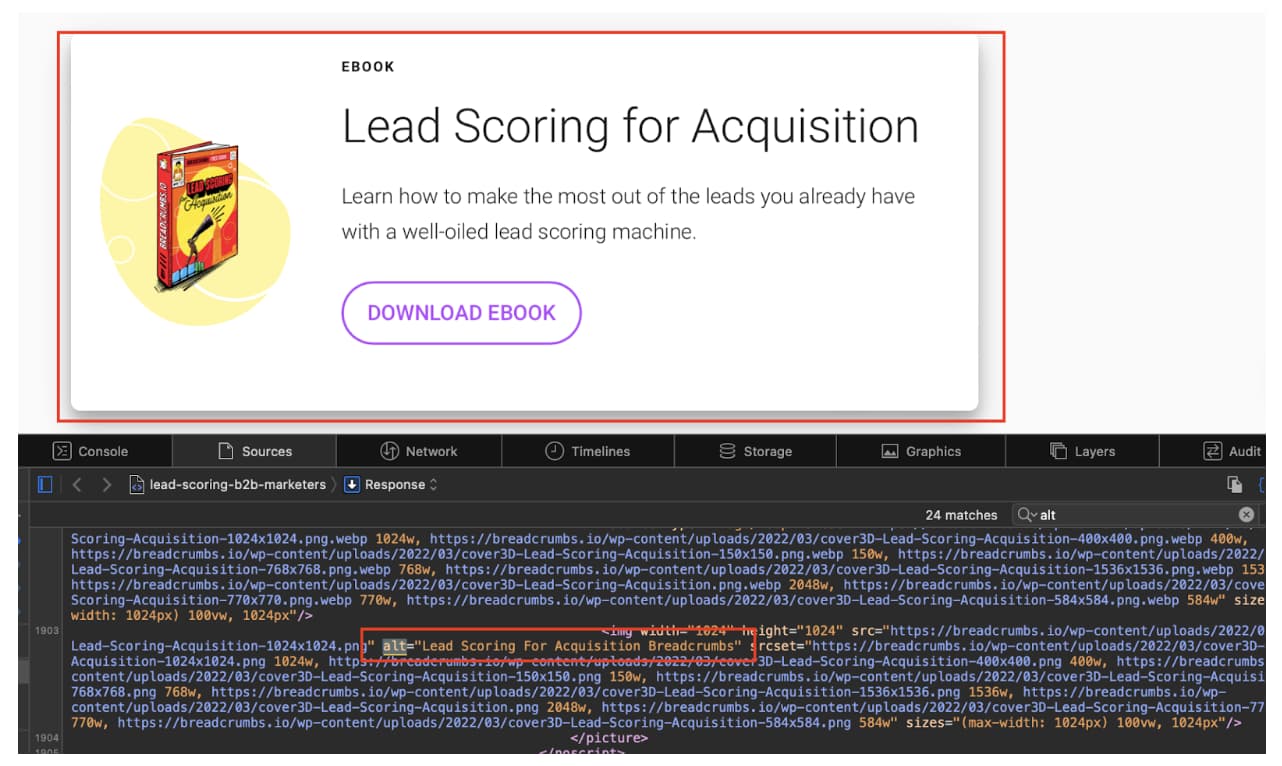This screenshot has height=766, width=1282.
Task: Click the back arrow in Sources path bar
Action: coord(77,485)
